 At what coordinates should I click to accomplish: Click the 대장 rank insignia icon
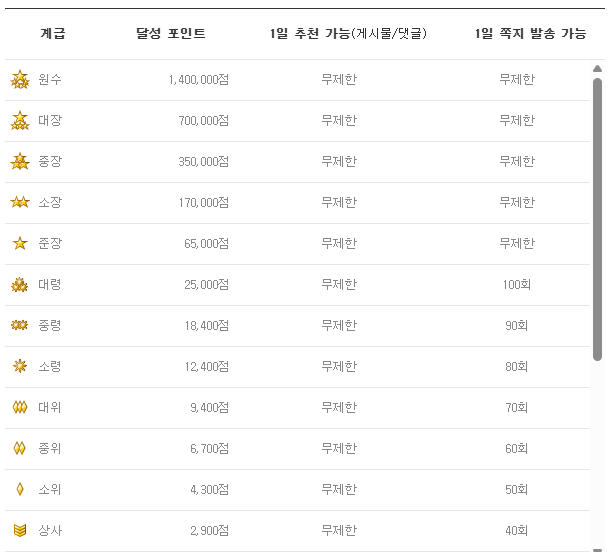[20, 120]
